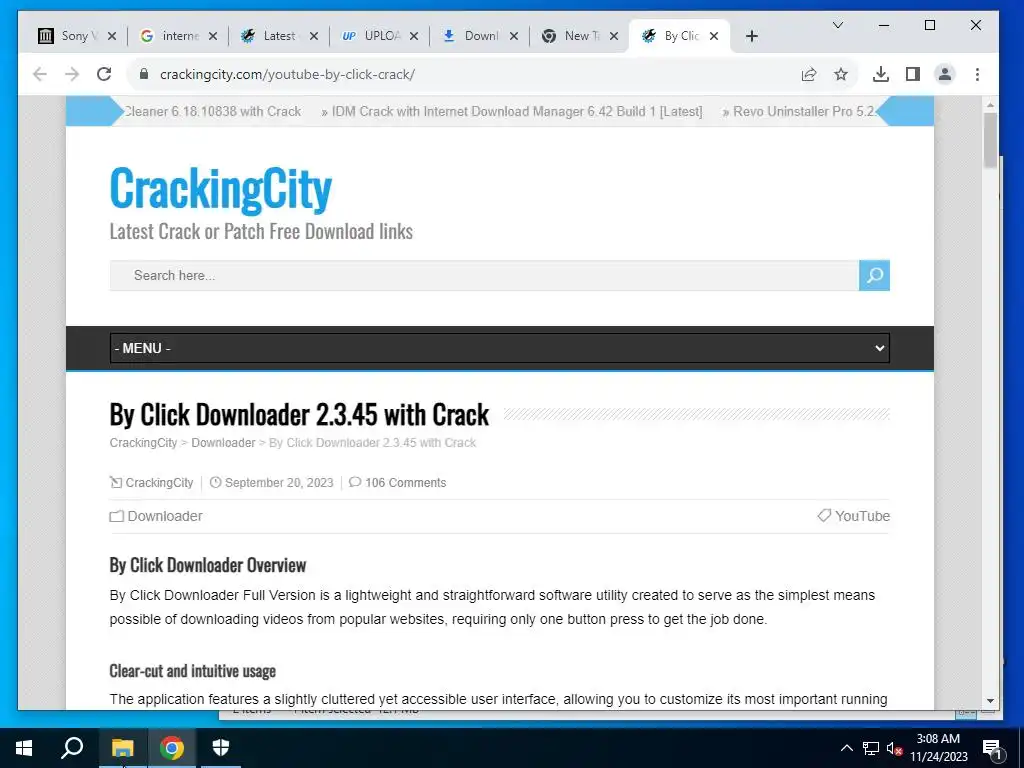Focus the 'Search here...' field
This screenshot has height=768, width=1024.
pyautogui.click(x=484, y=276)
